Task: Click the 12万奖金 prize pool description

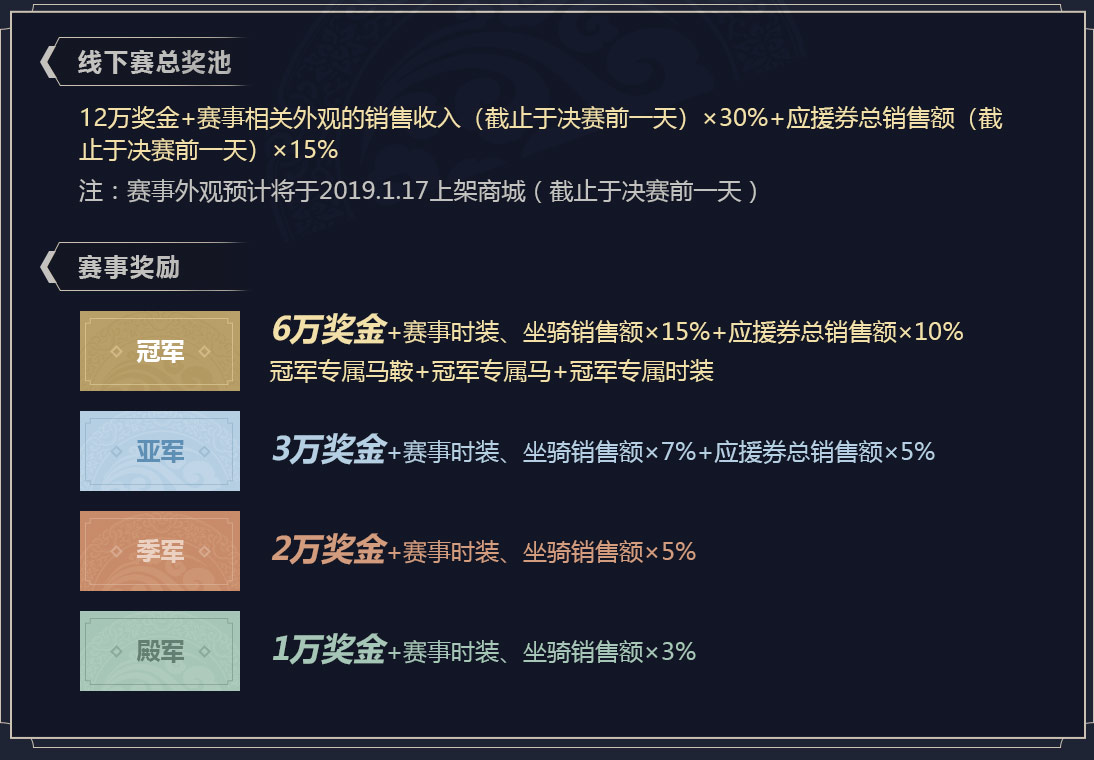Action: 541,133
